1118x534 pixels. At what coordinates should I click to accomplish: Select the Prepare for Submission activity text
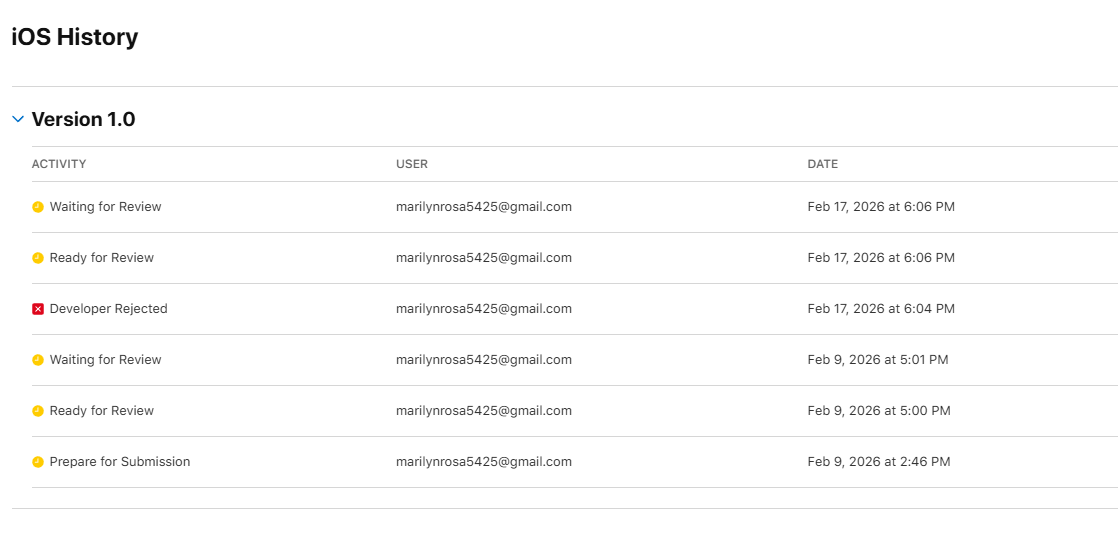pyautogui.click(x=119, y=462)
